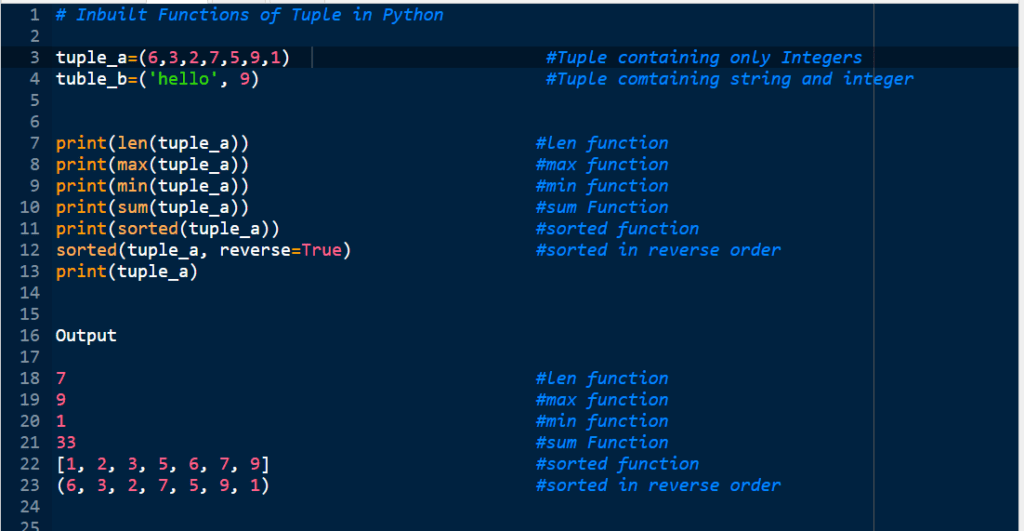Click the '#len function' comment on line 18

point(601,379)
